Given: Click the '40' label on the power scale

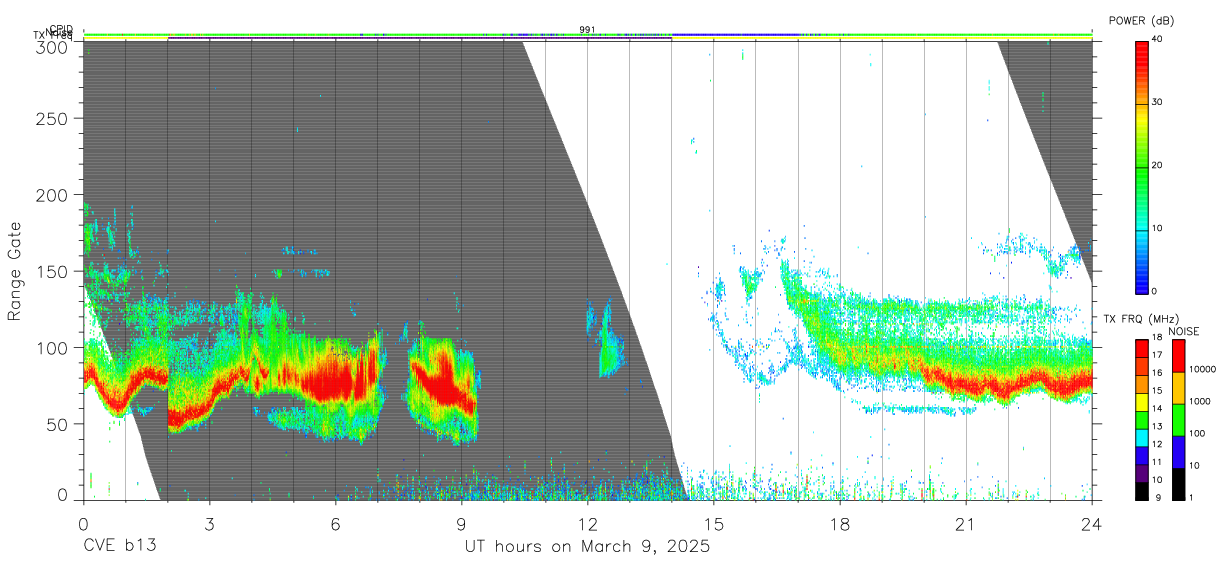Looking at the screenshot, I should [x=1156, y=39].
